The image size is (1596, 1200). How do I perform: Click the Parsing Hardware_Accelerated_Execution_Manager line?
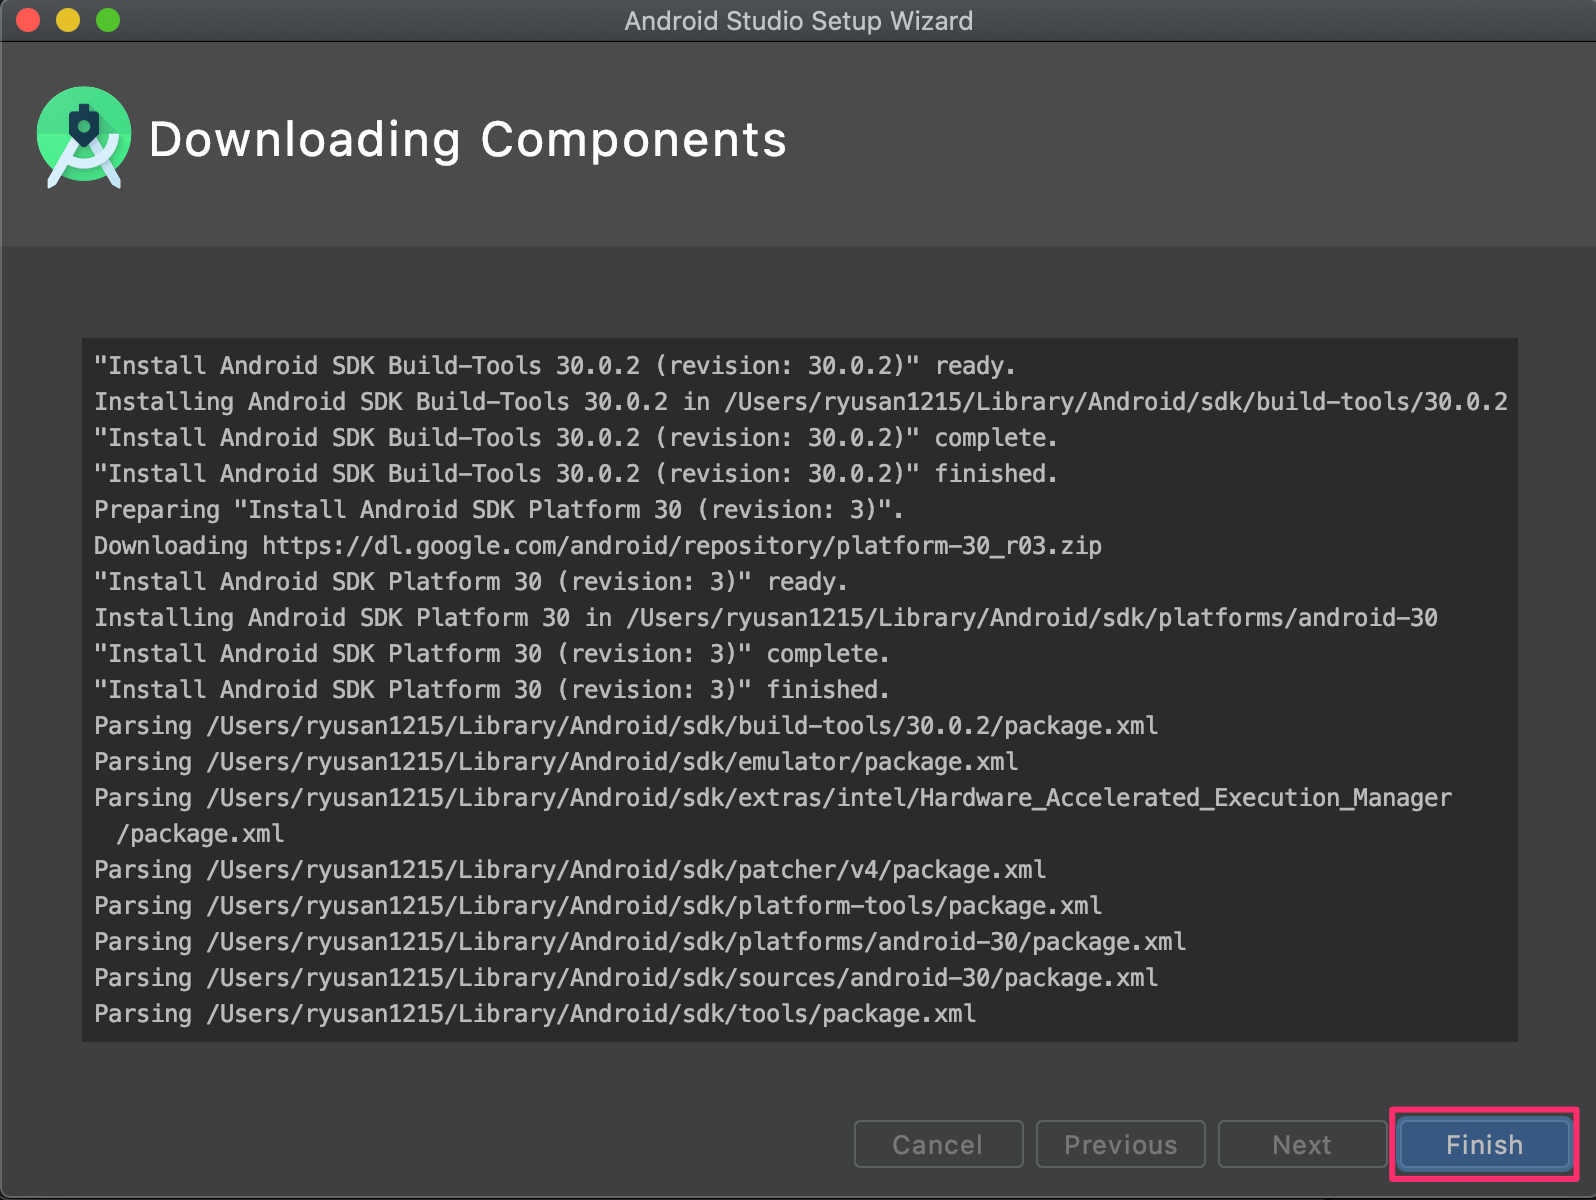[773, 816]
